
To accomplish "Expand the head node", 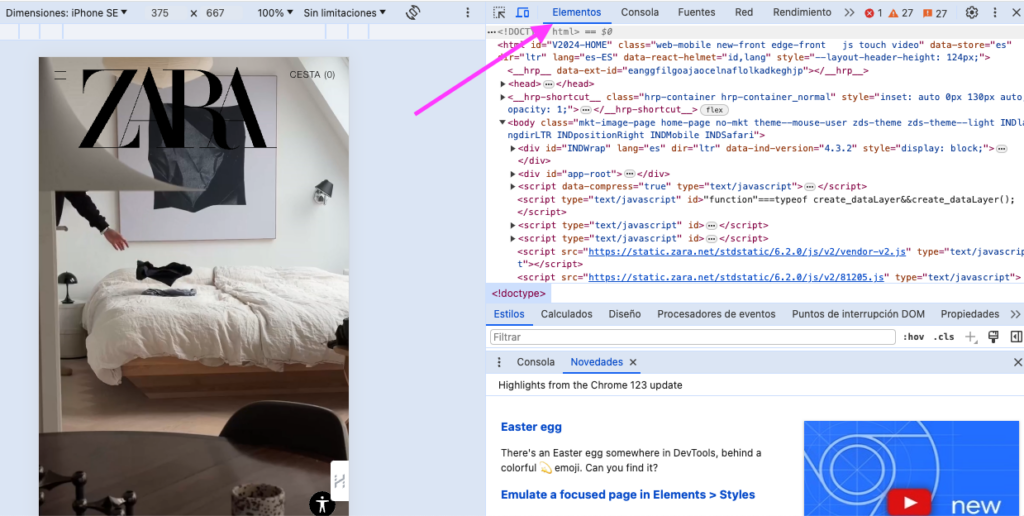I will click(503, 84).
